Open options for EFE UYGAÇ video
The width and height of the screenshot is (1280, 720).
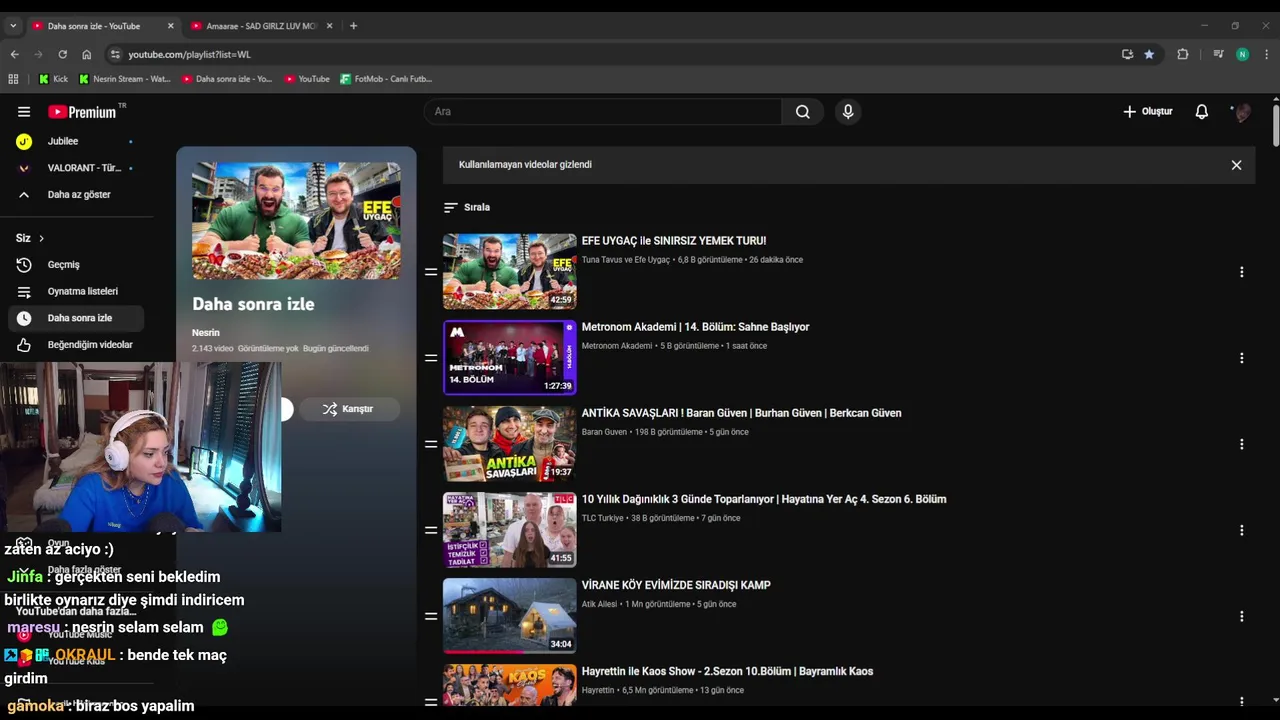point(1241,272)
